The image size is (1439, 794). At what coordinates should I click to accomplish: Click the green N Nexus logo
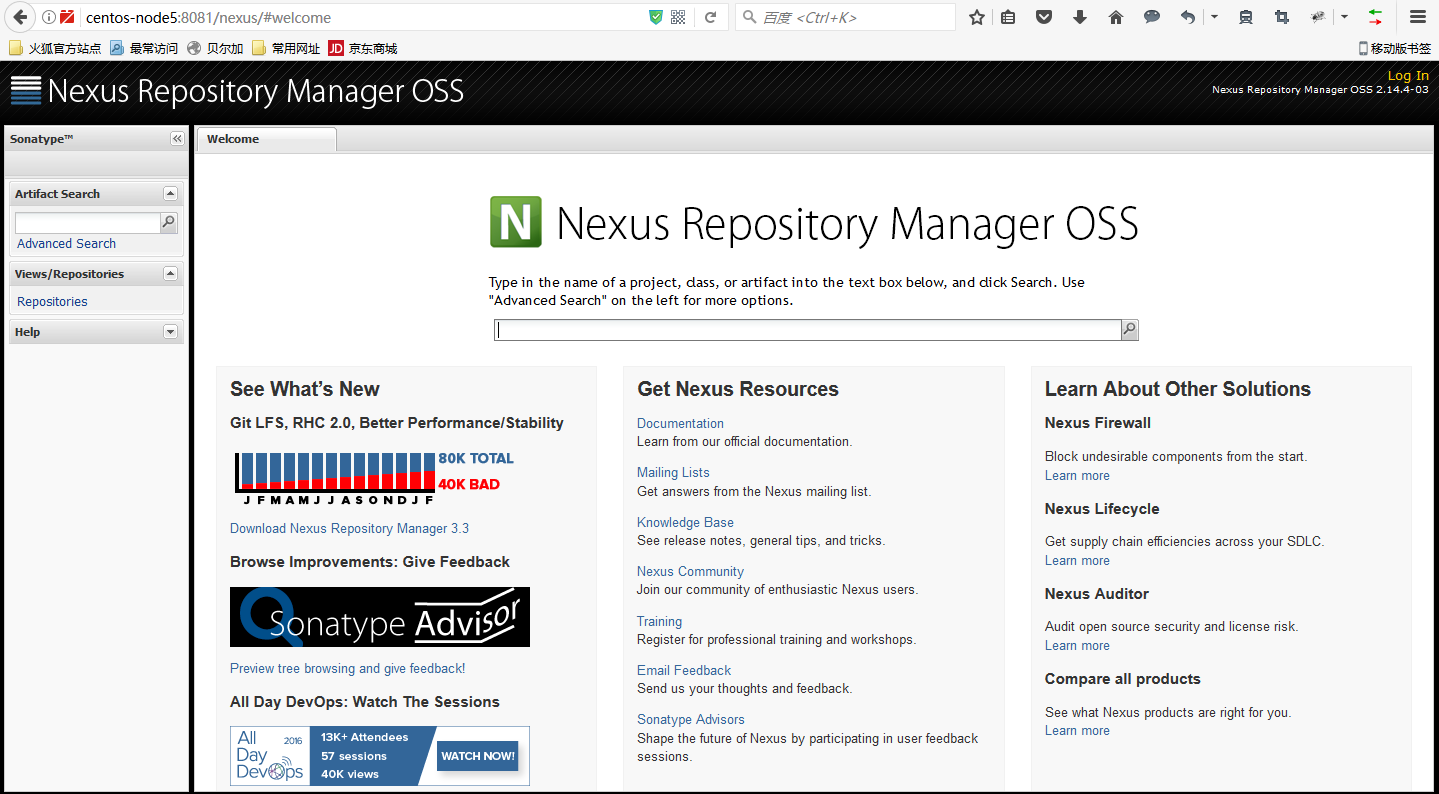(516, 222)
